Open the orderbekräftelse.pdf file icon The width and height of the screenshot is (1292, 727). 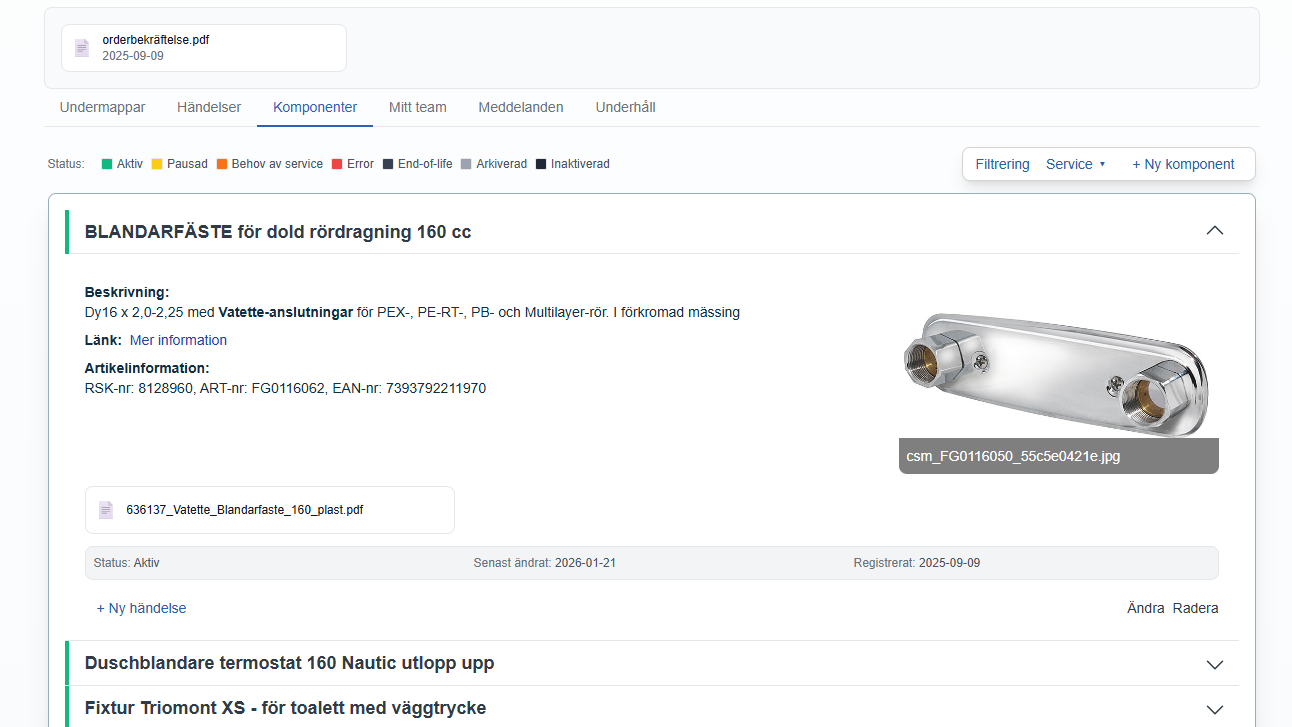pos(82,48)
